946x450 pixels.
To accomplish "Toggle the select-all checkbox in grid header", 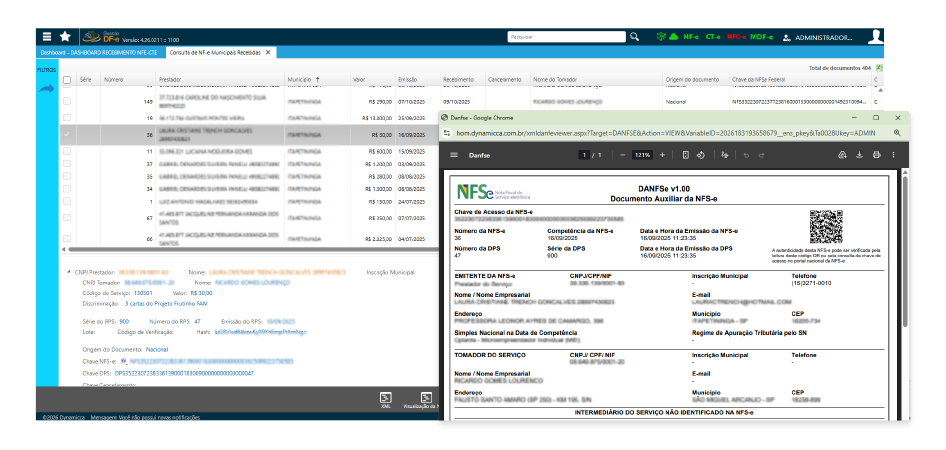I will tap(67, 79).
